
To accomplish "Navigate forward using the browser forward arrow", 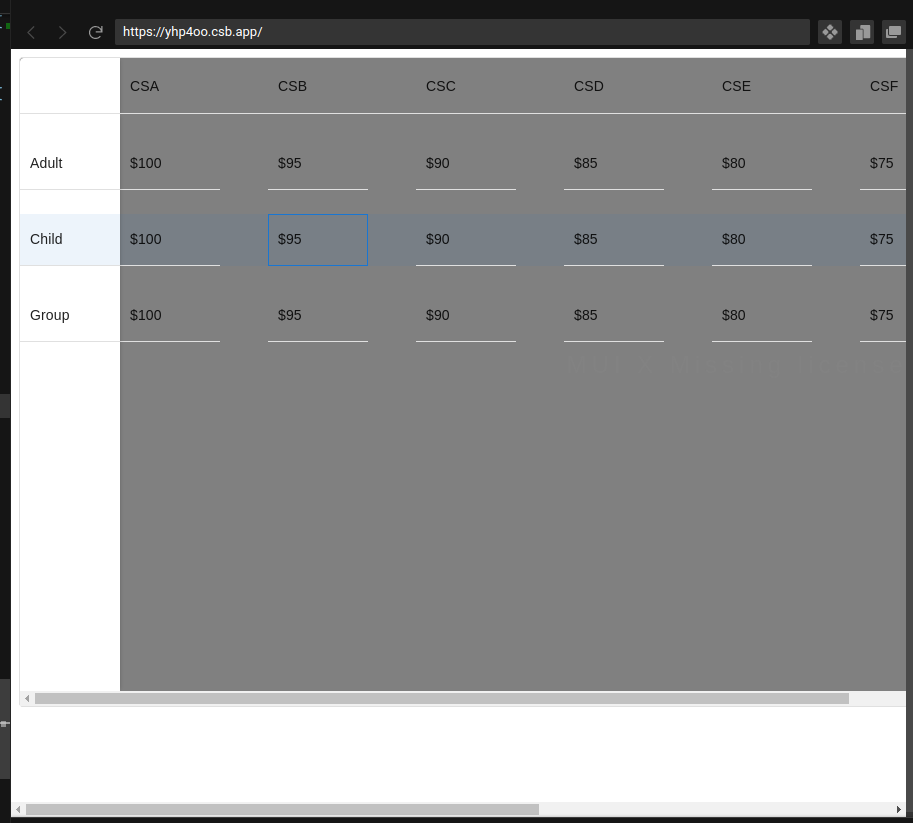I will point(62,31).
